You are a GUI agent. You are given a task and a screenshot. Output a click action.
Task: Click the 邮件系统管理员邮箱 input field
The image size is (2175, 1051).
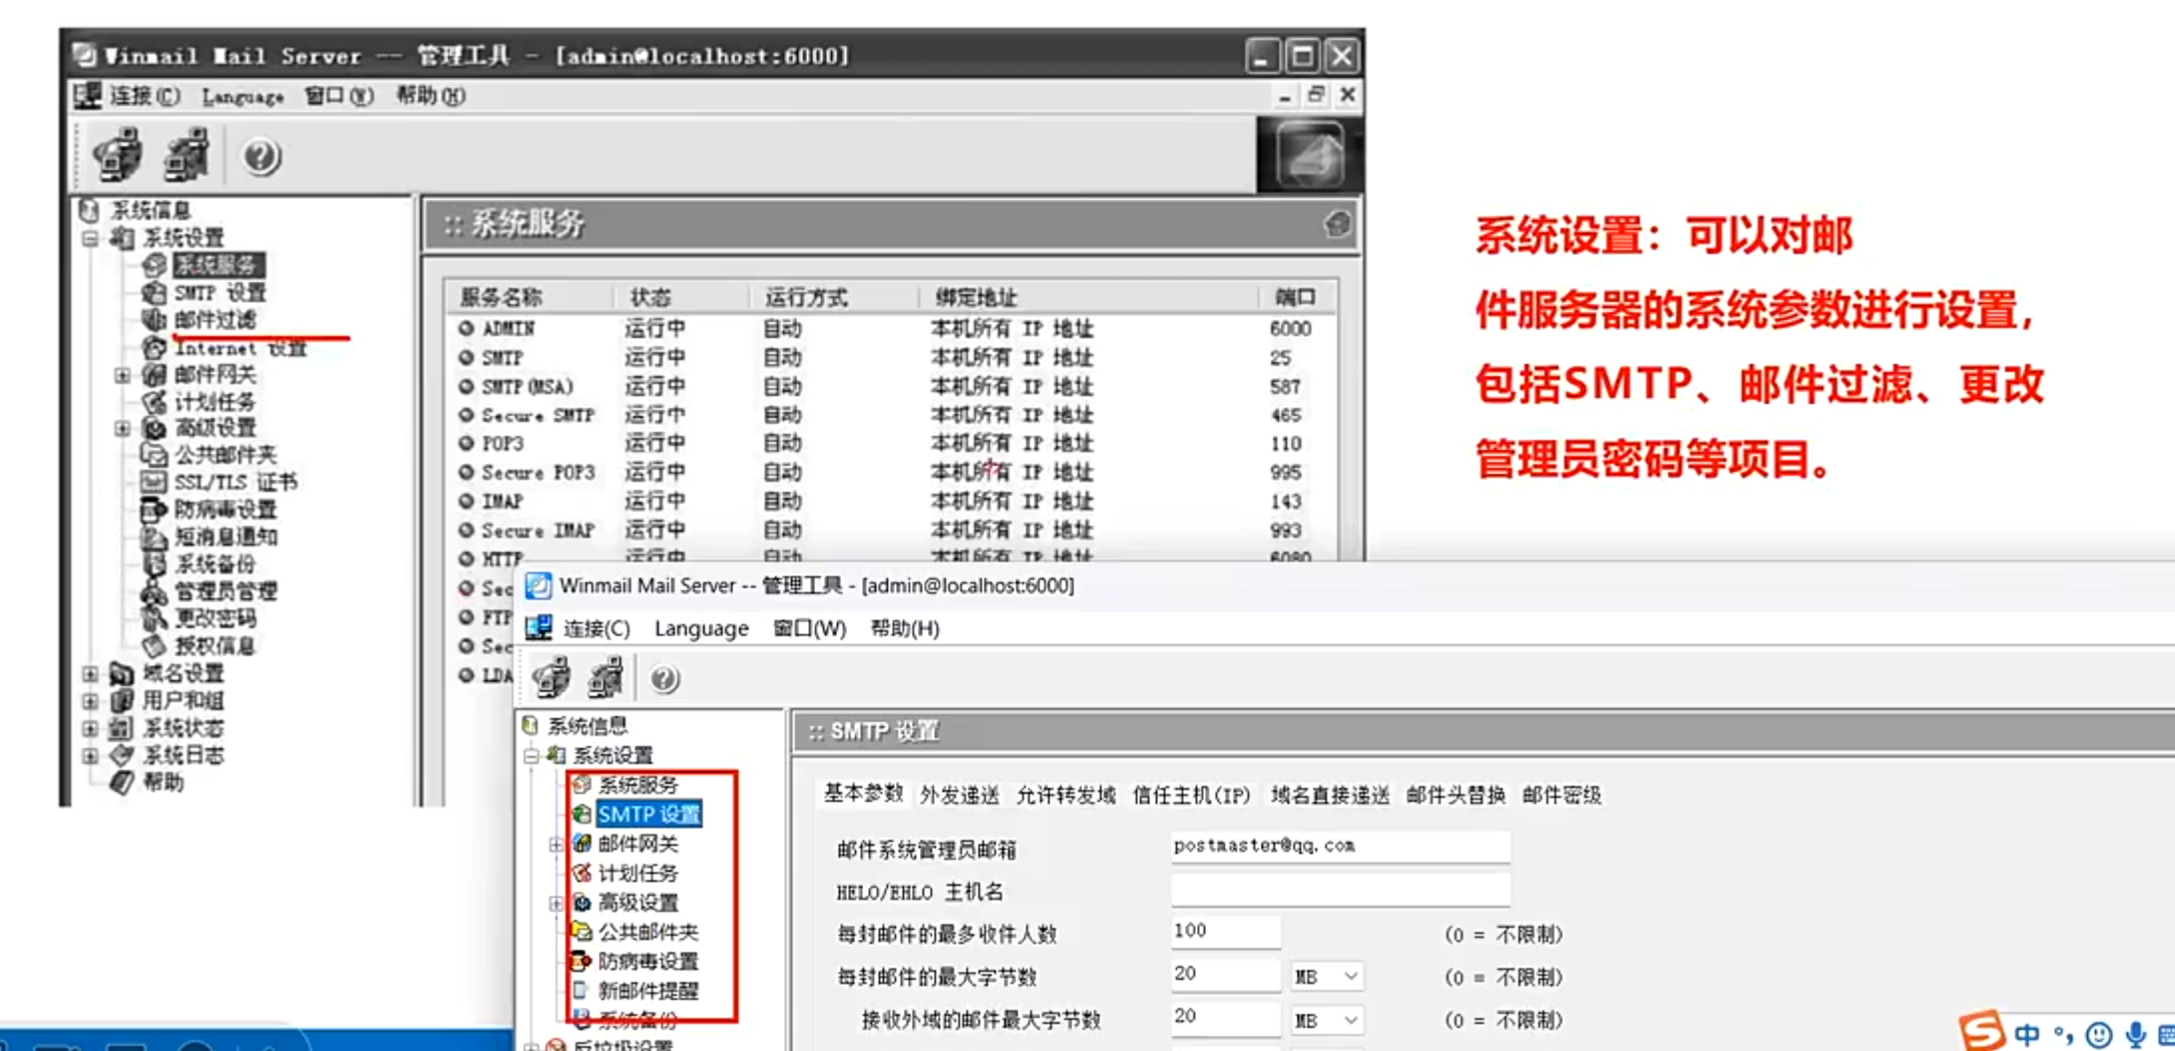click(1340, 846)
